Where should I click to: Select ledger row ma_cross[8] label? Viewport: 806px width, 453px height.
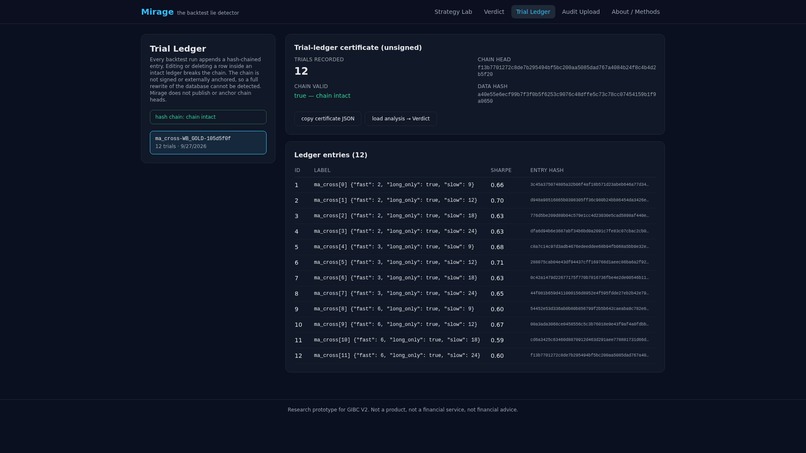pos(394,309)
